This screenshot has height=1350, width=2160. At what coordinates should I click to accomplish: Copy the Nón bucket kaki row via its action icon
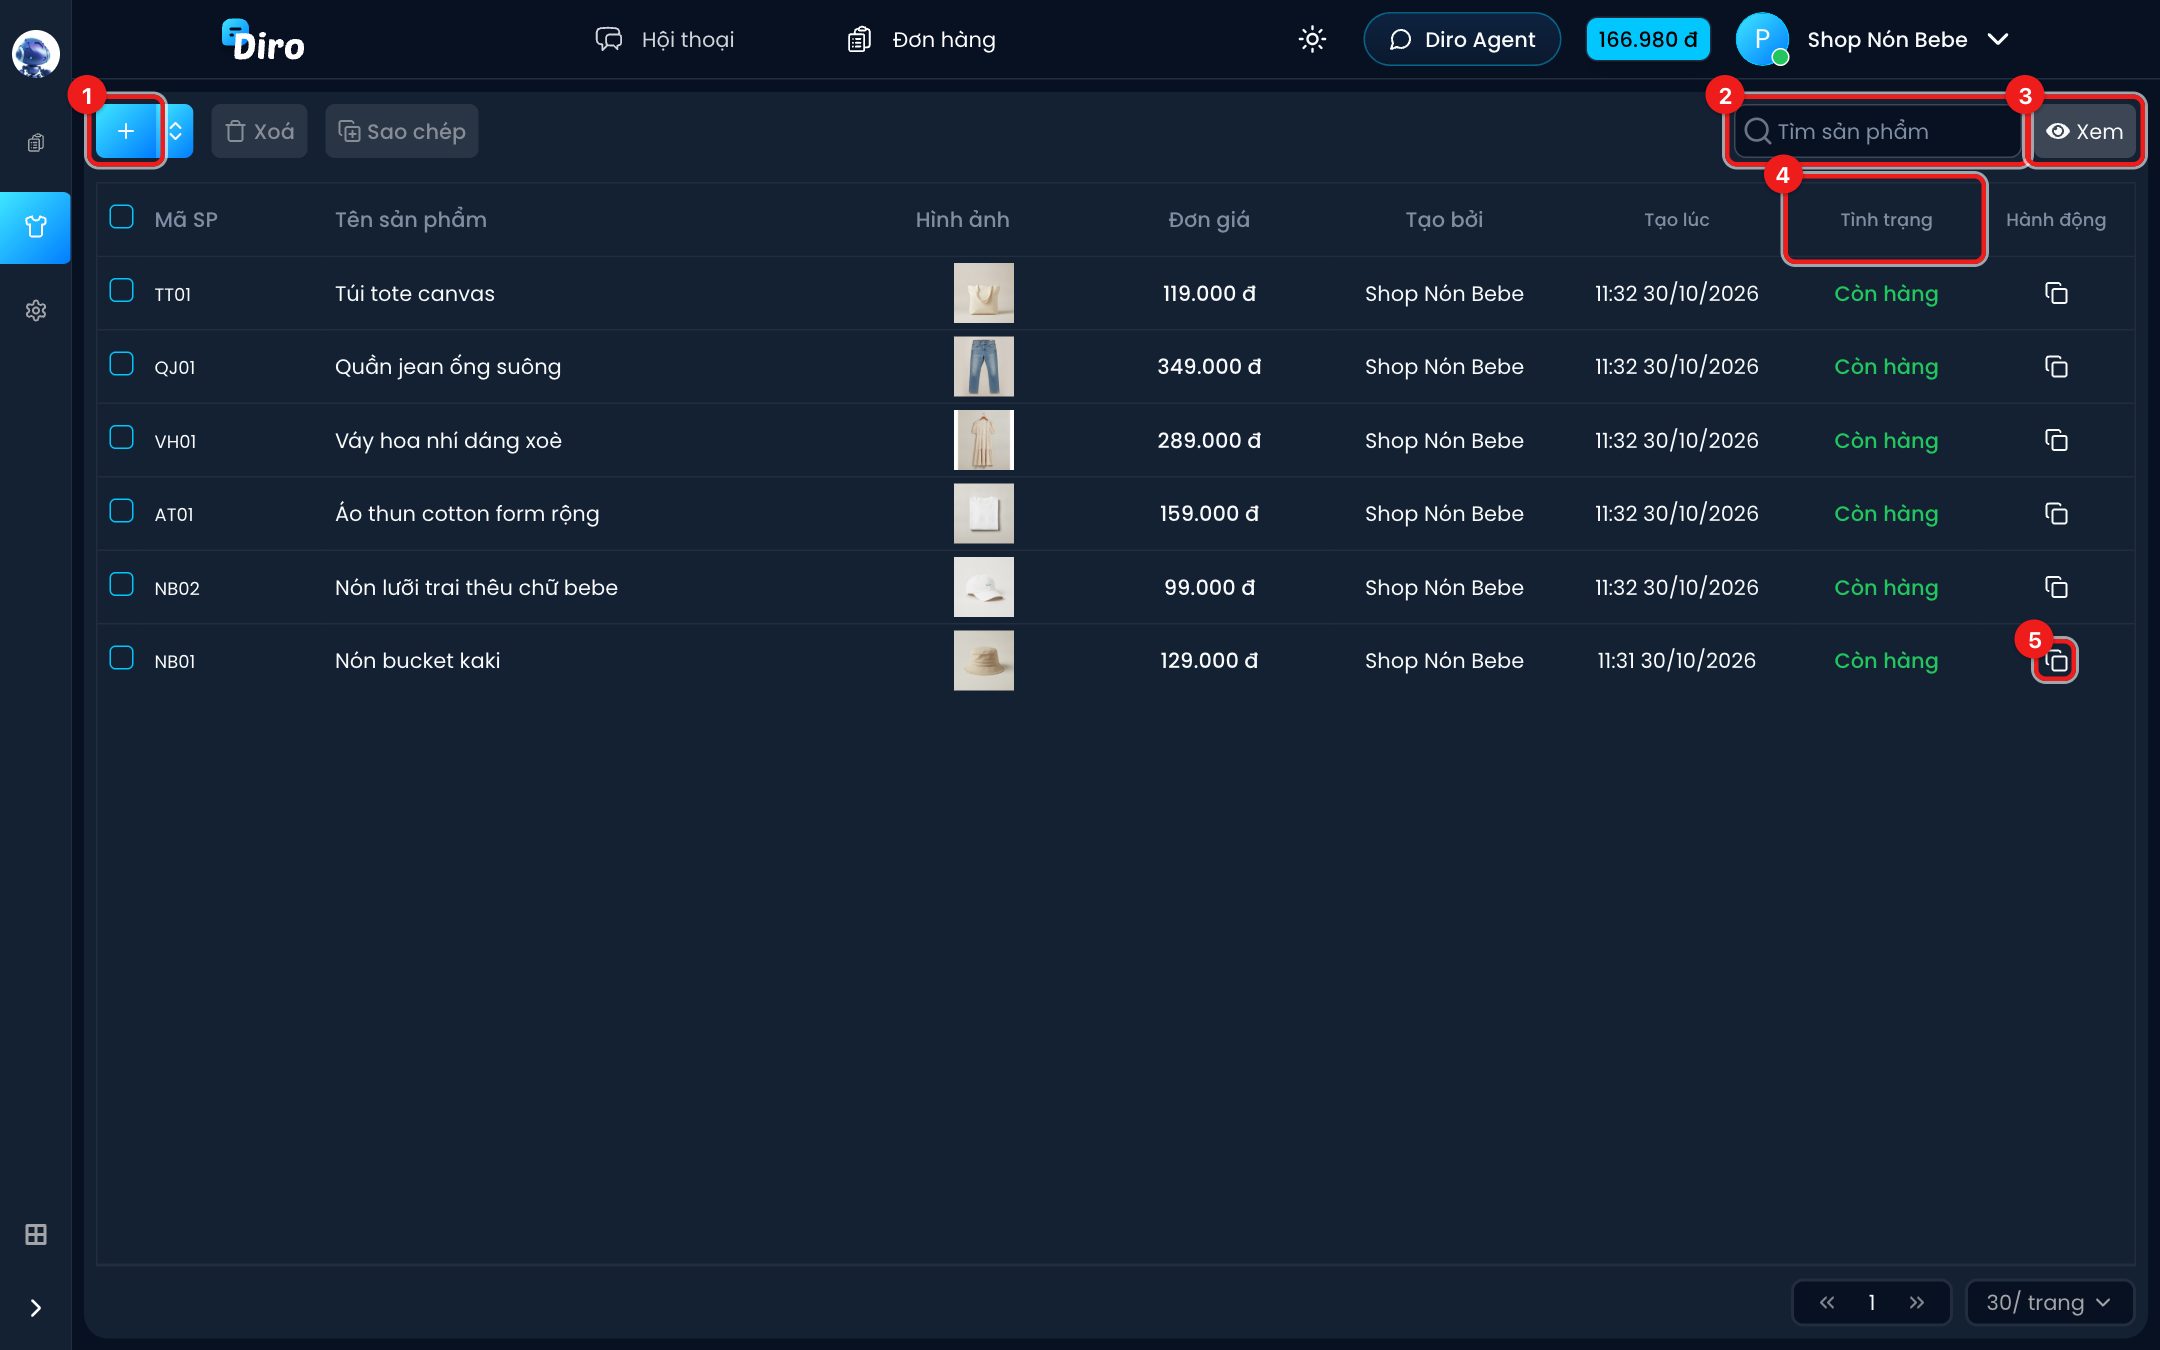2056,661
